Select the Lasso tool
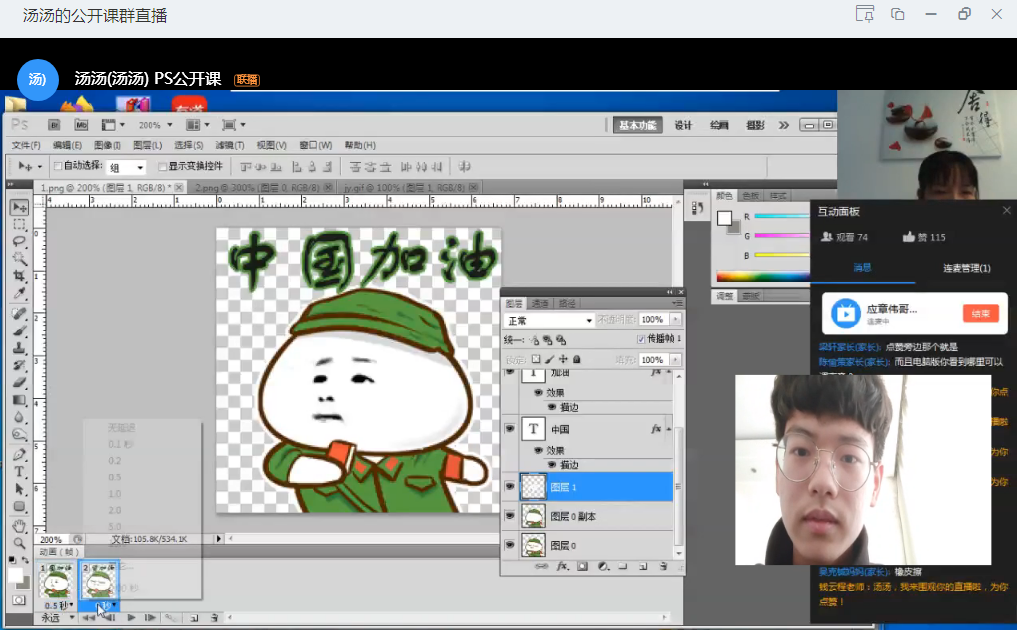 [19, 241]
